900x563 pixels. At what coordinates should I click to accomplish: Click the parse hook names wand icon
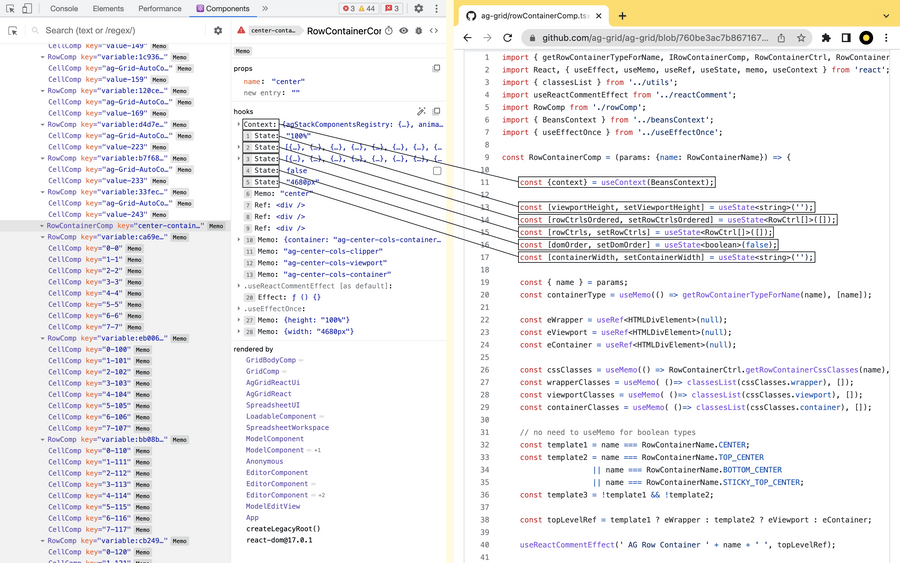(422, 111)
